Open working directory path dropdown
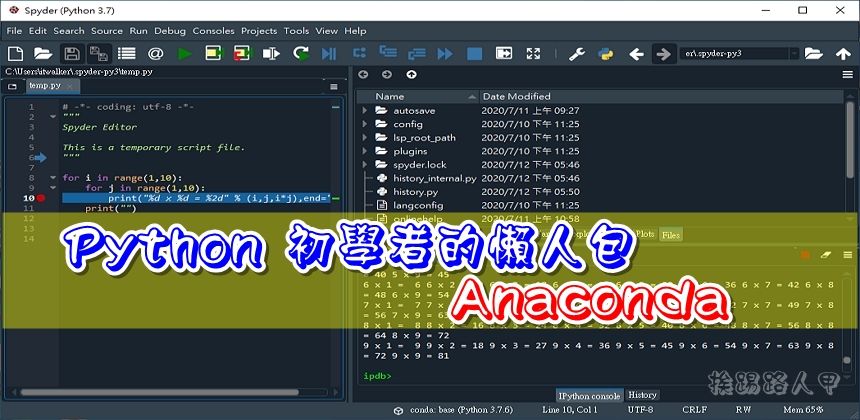The width and height of the screenshot is (860, 420). click(x=794, y=54)
